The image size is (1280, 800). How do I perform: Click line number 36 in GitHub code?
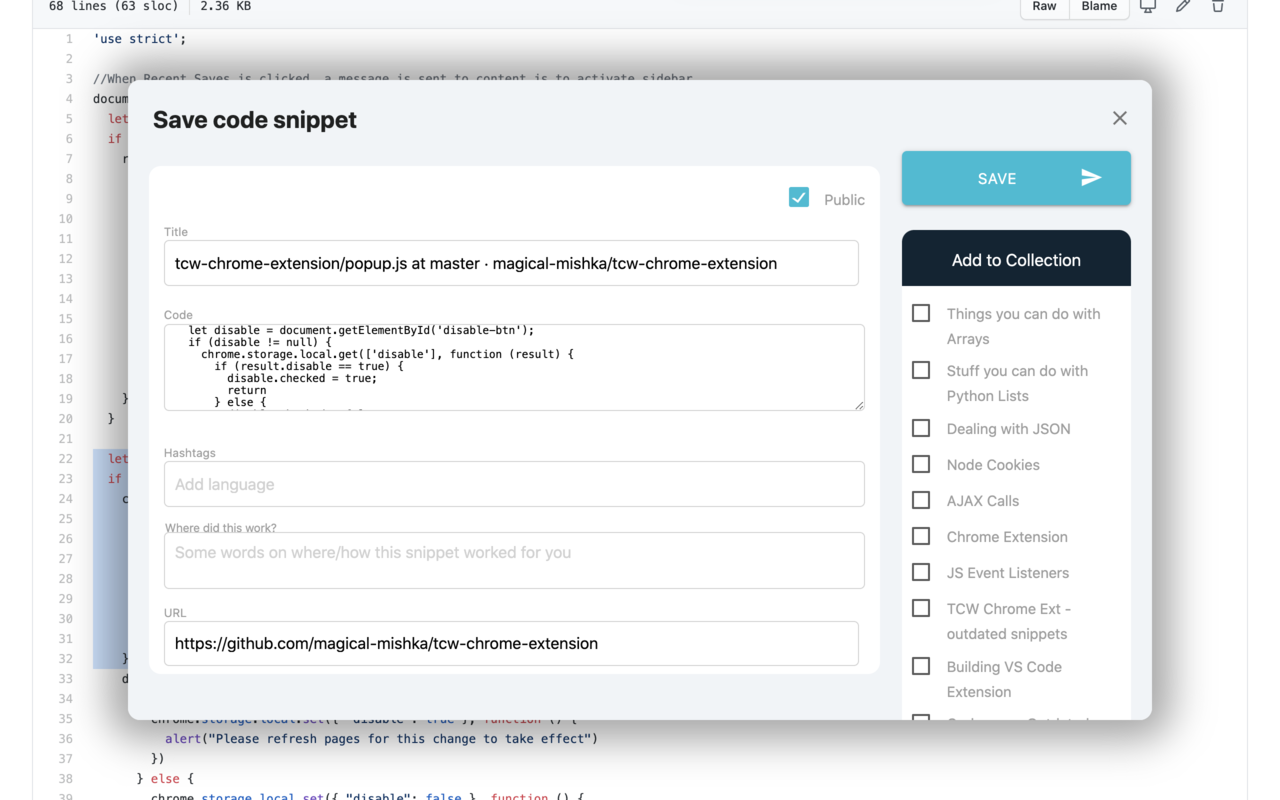pyautogui.click(x=65, y=739)
